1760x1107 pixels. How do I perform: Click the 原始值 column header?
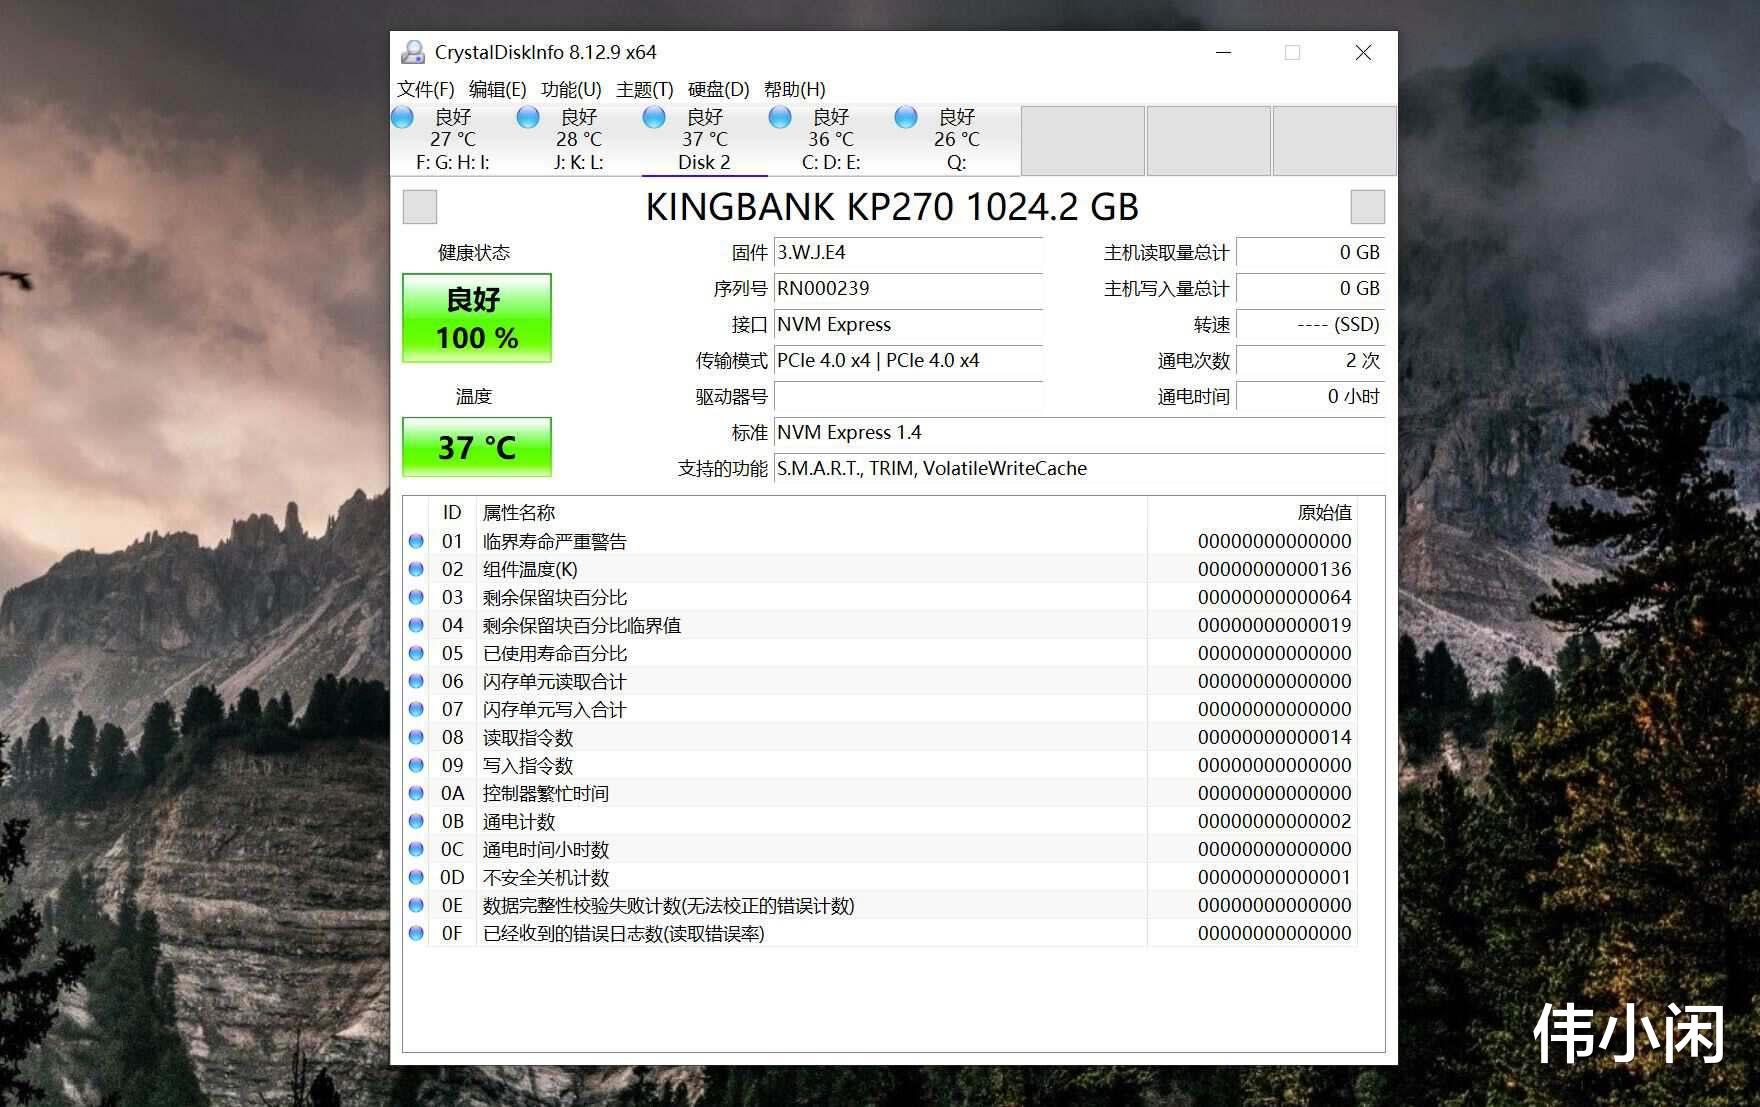pos(1252,512)
